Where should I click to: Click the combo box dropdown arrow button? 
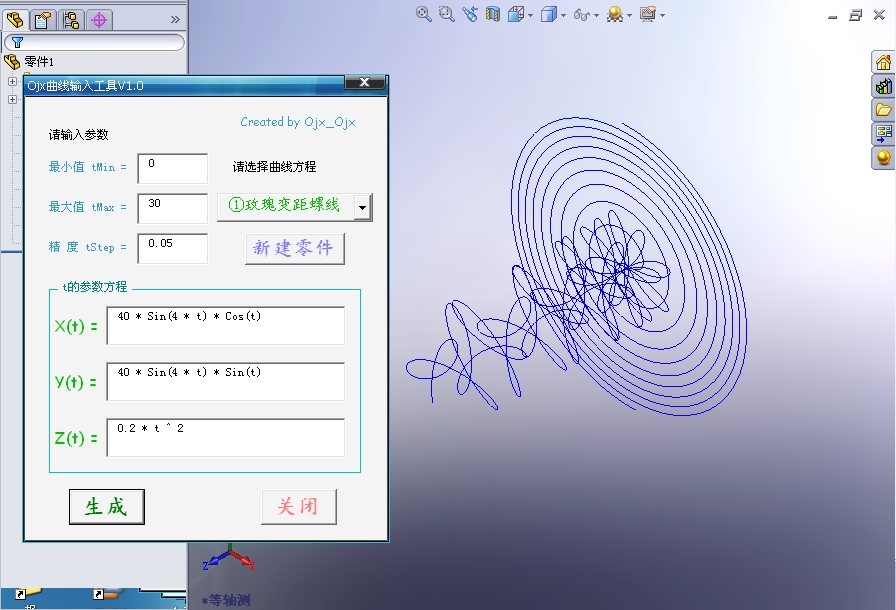[362, 207]
